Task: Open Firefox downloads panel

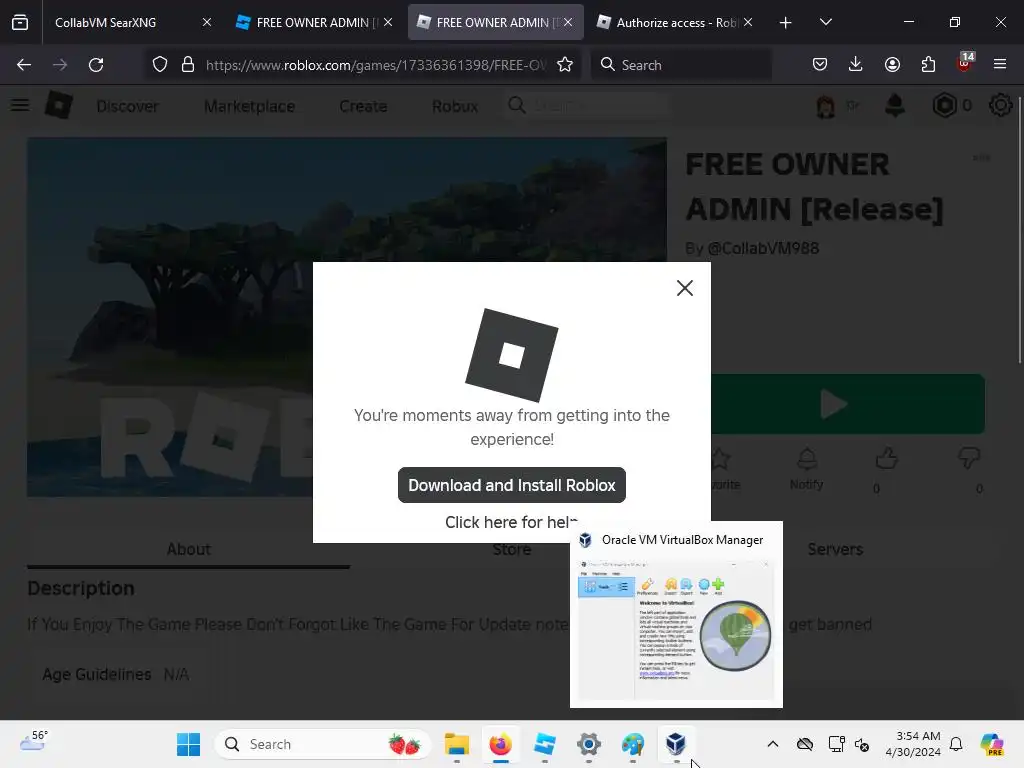Action: [856, 65]
